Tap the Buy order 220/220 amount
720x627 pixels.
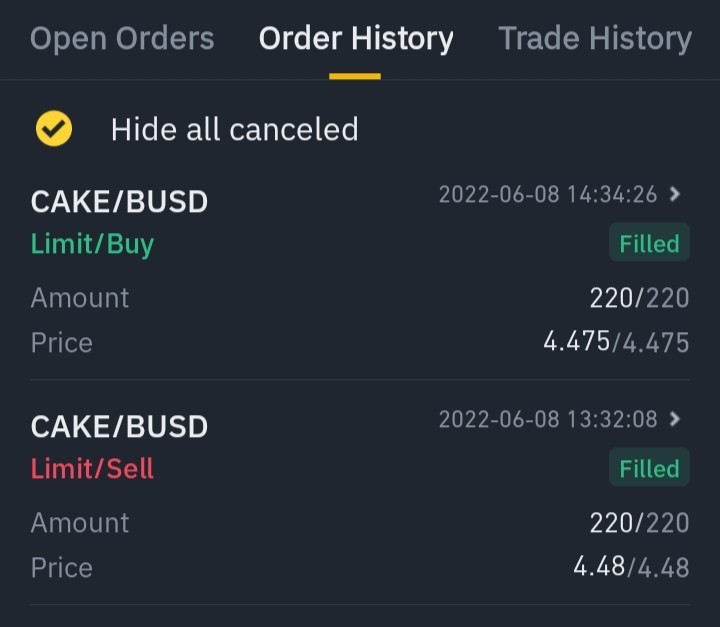pyautogui.click(x=640, y=298)
